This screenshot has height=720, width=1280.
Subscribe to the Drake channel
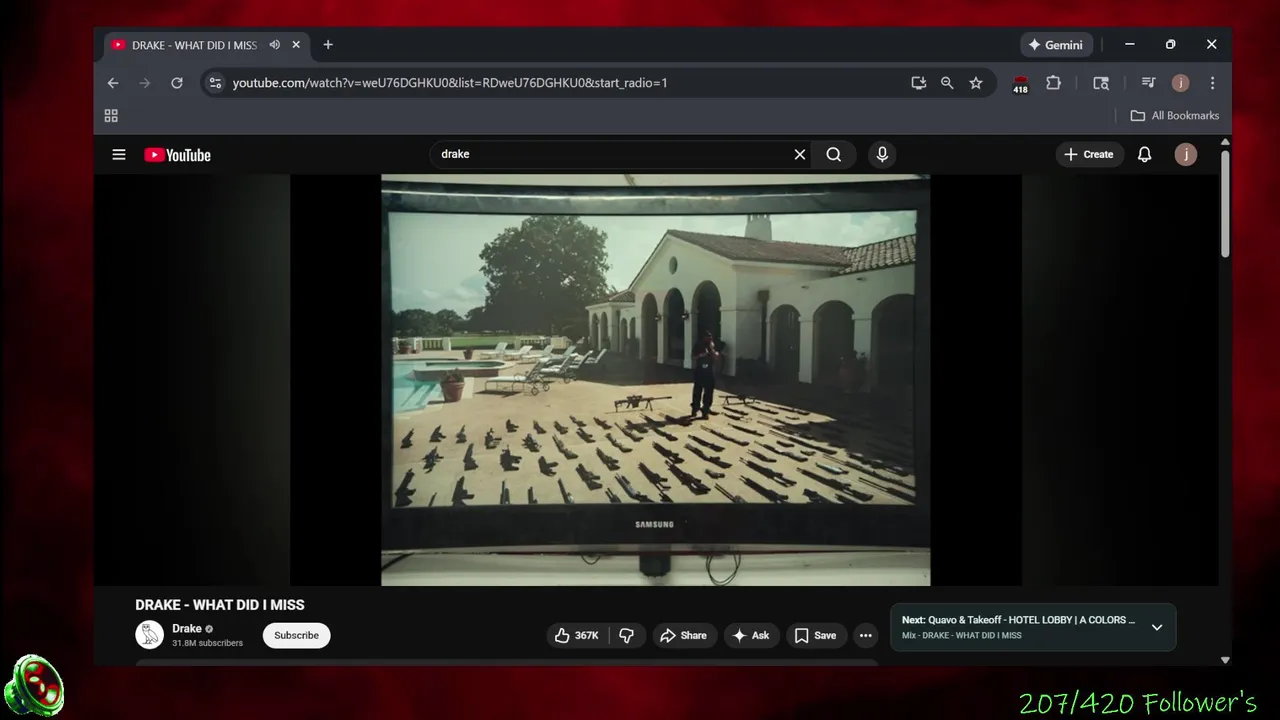pyautogui.click(x=297, y=635)
